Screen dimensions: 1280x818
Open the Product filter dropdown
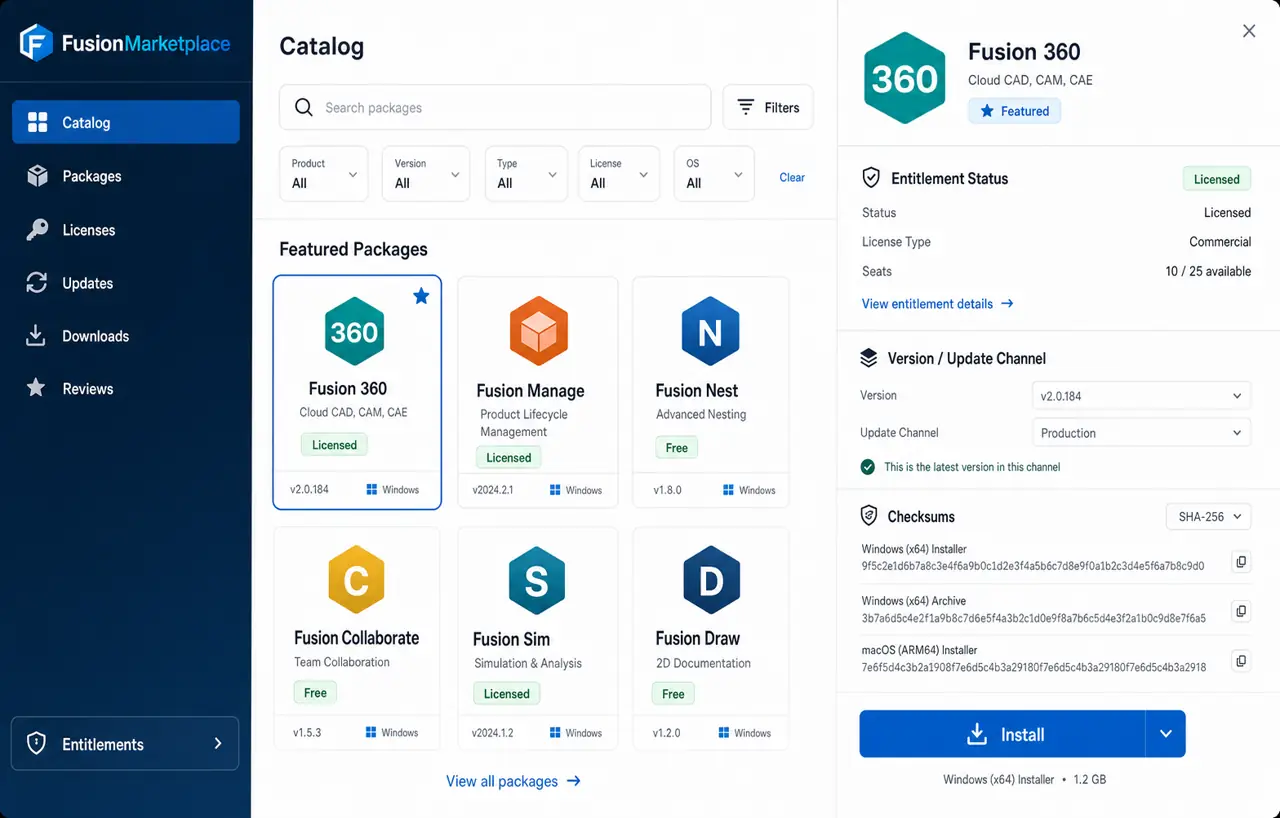tap(324, 174)
